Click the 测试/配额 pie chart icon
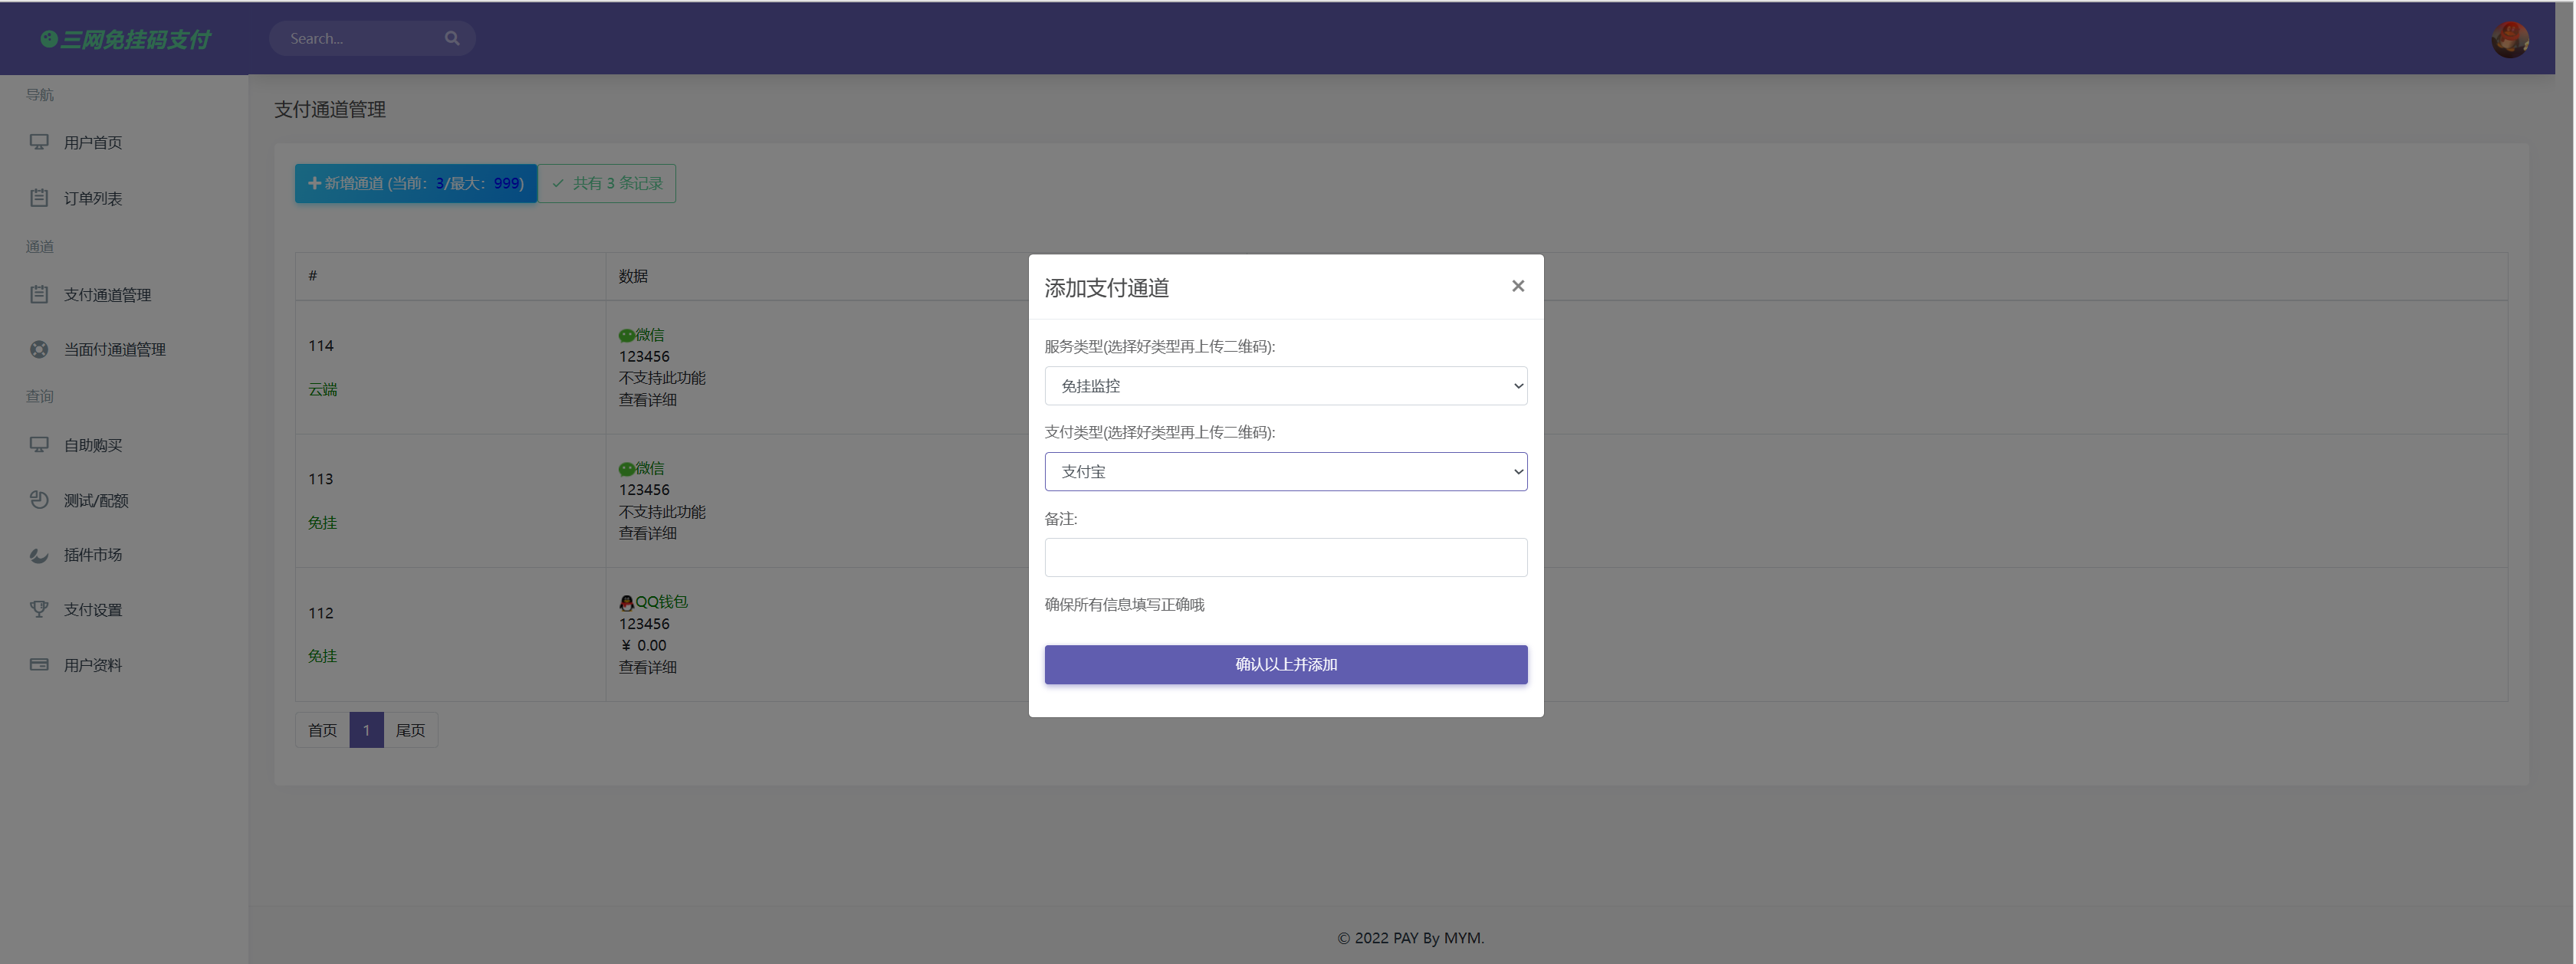Screen dimensions: 2576x964 pos(39,500)
